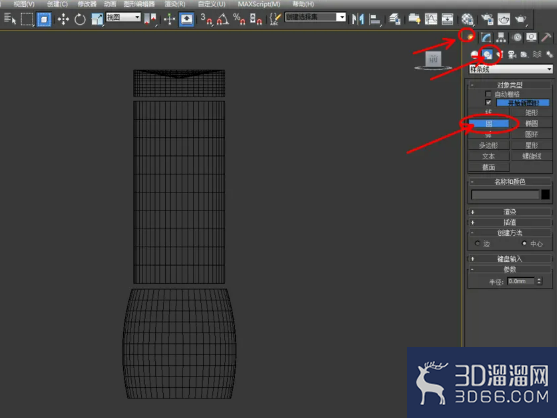557x418 pixels.
Task: Select the Space Warps create category
Action: click(x=537, y=54)
